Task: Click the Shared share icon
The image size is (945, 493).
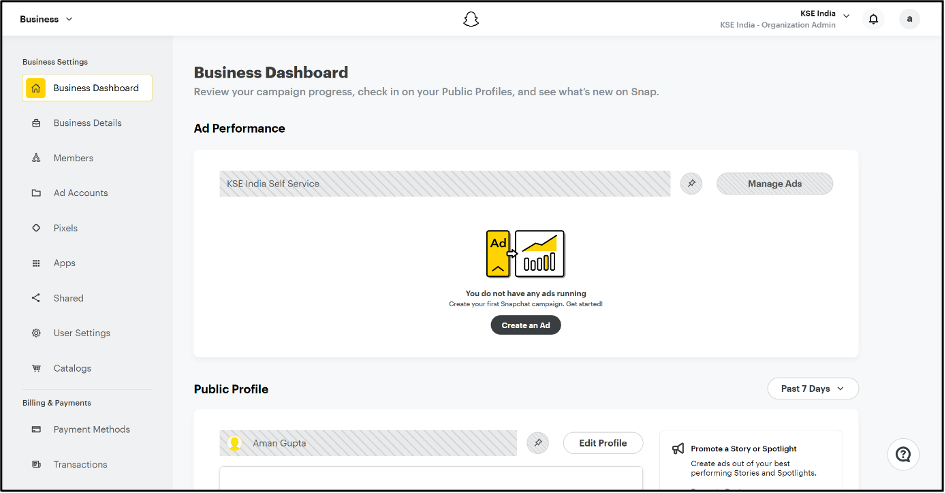Action: [36, 298]
